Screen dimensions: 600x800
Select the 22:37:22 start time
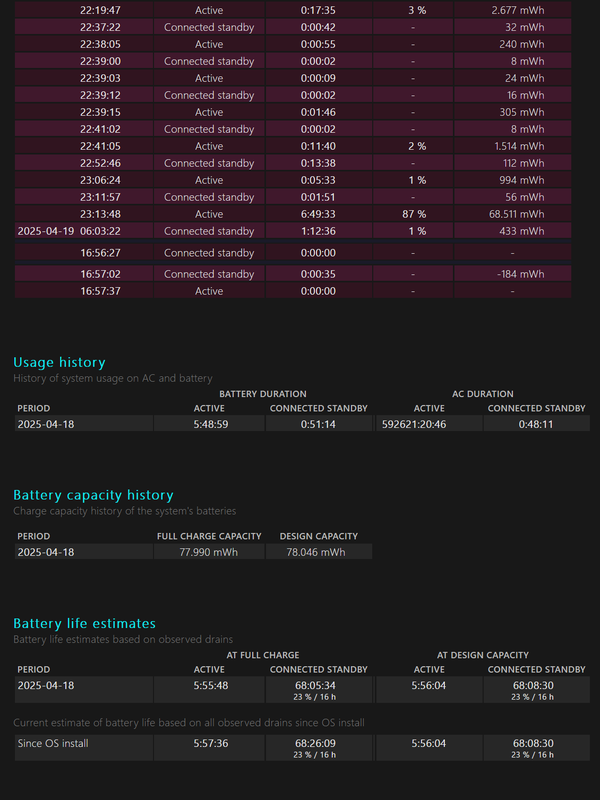pos(100,27)
